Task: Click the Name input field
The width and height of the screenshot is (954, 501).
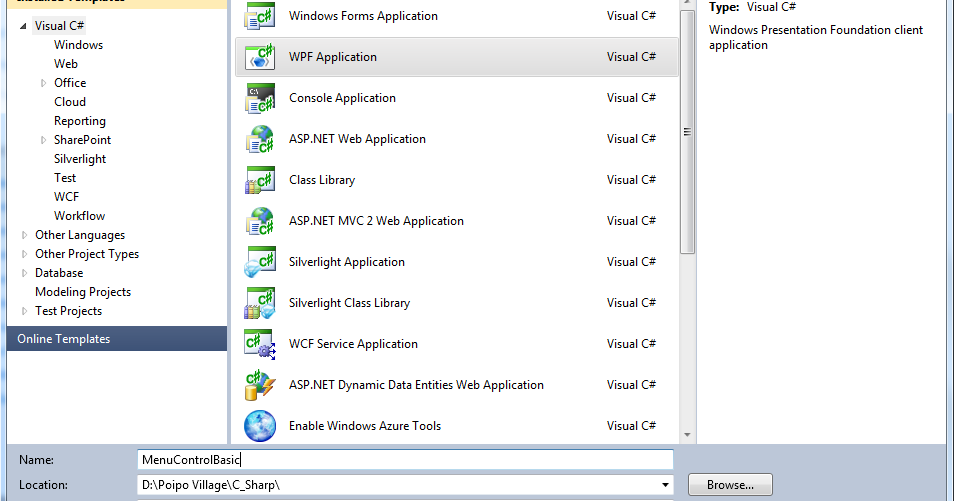Action: pyautogui.click(x=405, y=460)
